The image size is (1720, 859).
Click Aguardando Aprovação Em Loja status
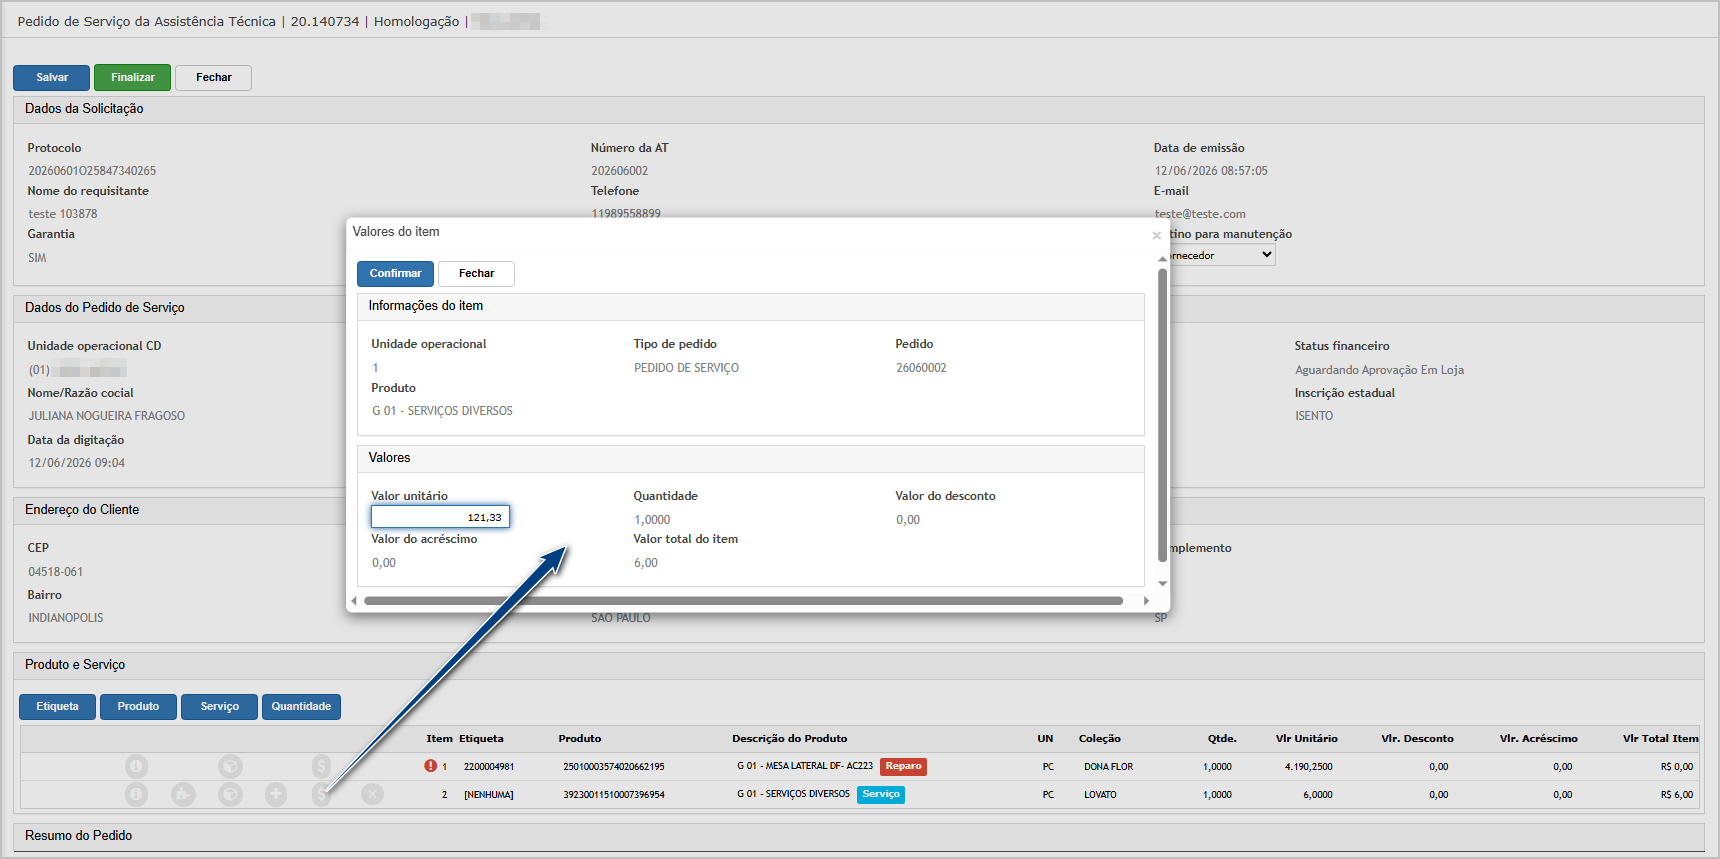(x=1379, y=370)
